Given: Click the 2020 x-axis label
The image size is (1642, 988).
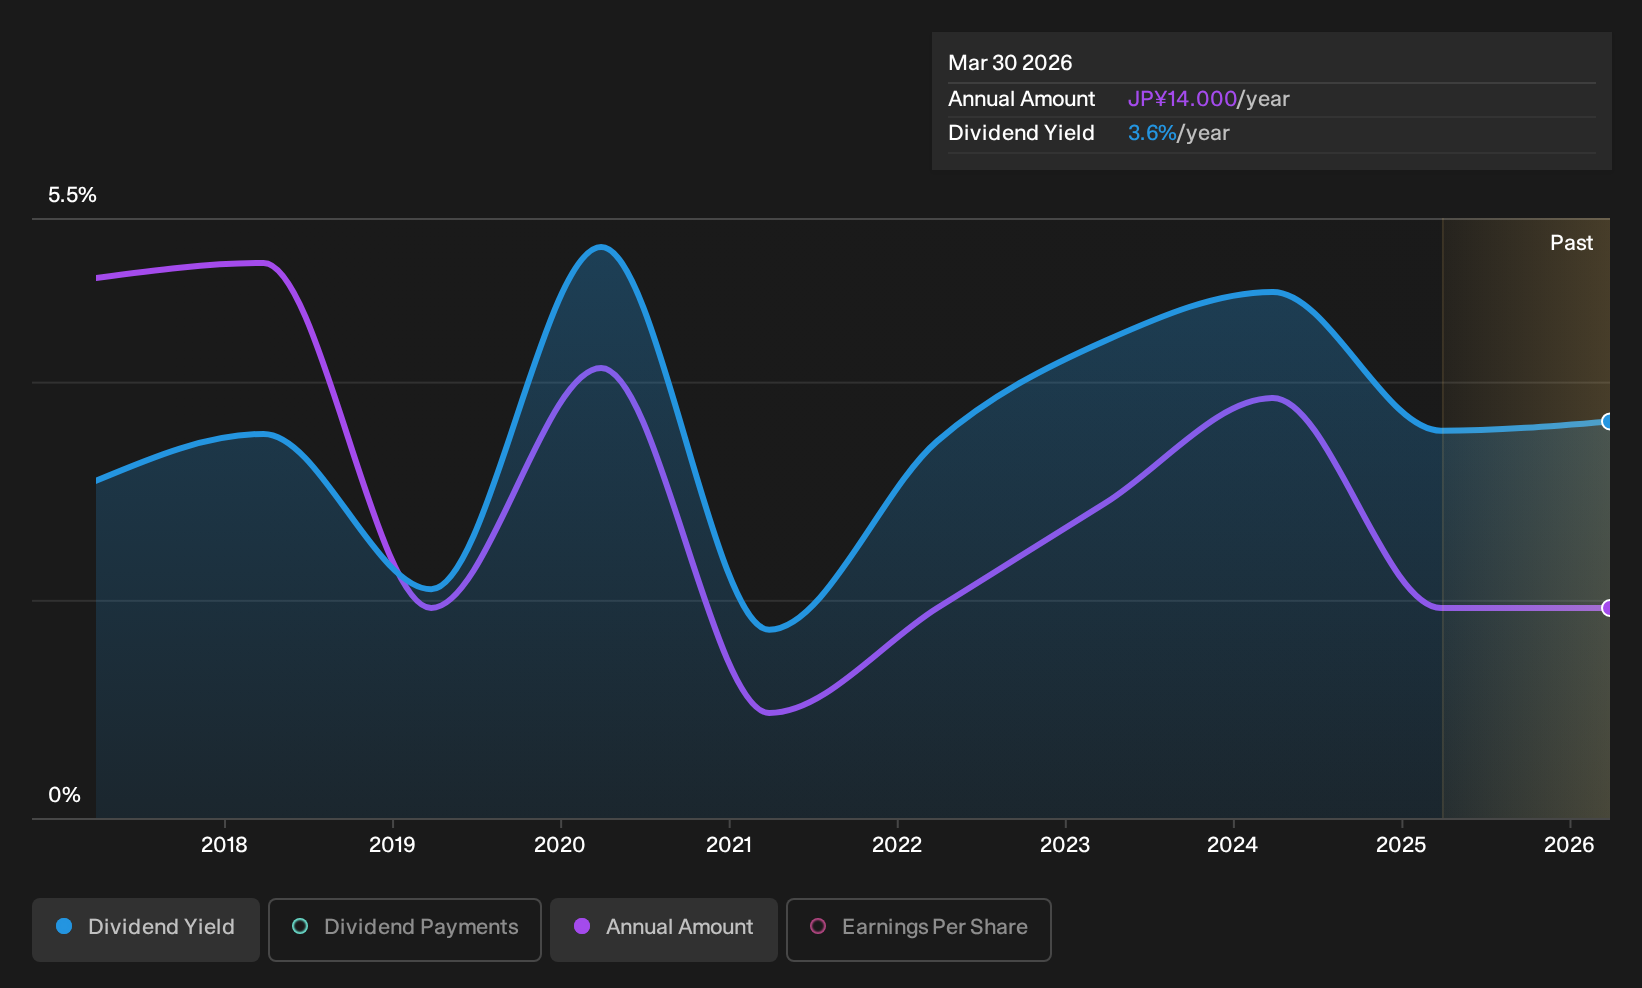Looking at the screenshot, I should pyautogui.click(x=560, y=845).
